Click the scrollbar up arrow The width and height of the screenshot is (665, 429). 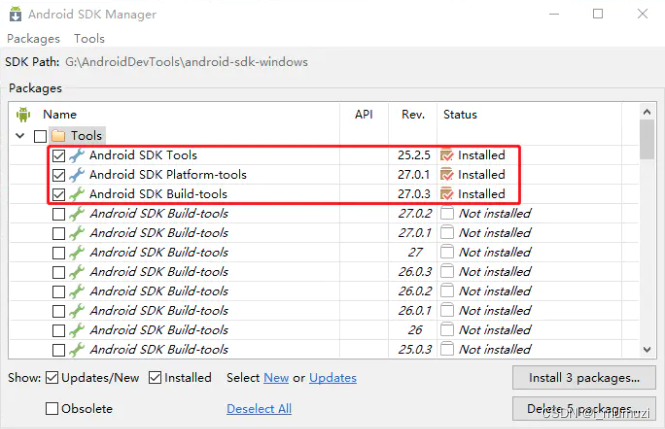click(x=647, y=112)
